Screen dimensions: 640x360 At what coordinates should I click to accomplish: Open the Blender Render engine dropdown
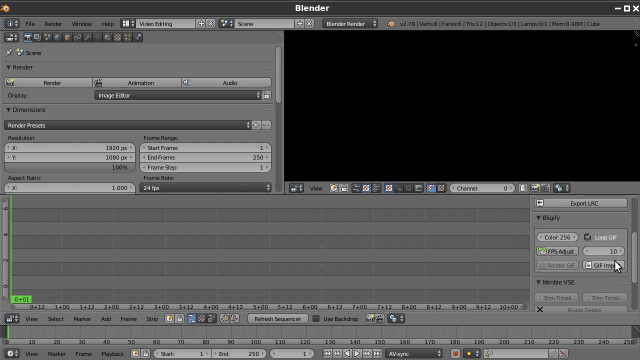tap(350, 24)
